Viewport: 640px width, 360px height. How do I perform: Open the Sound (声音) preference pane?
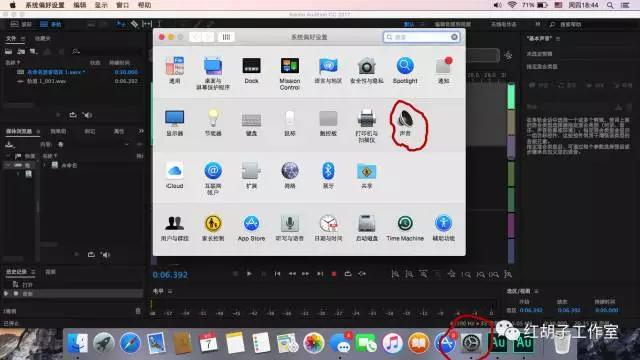[x=405, y=122]
